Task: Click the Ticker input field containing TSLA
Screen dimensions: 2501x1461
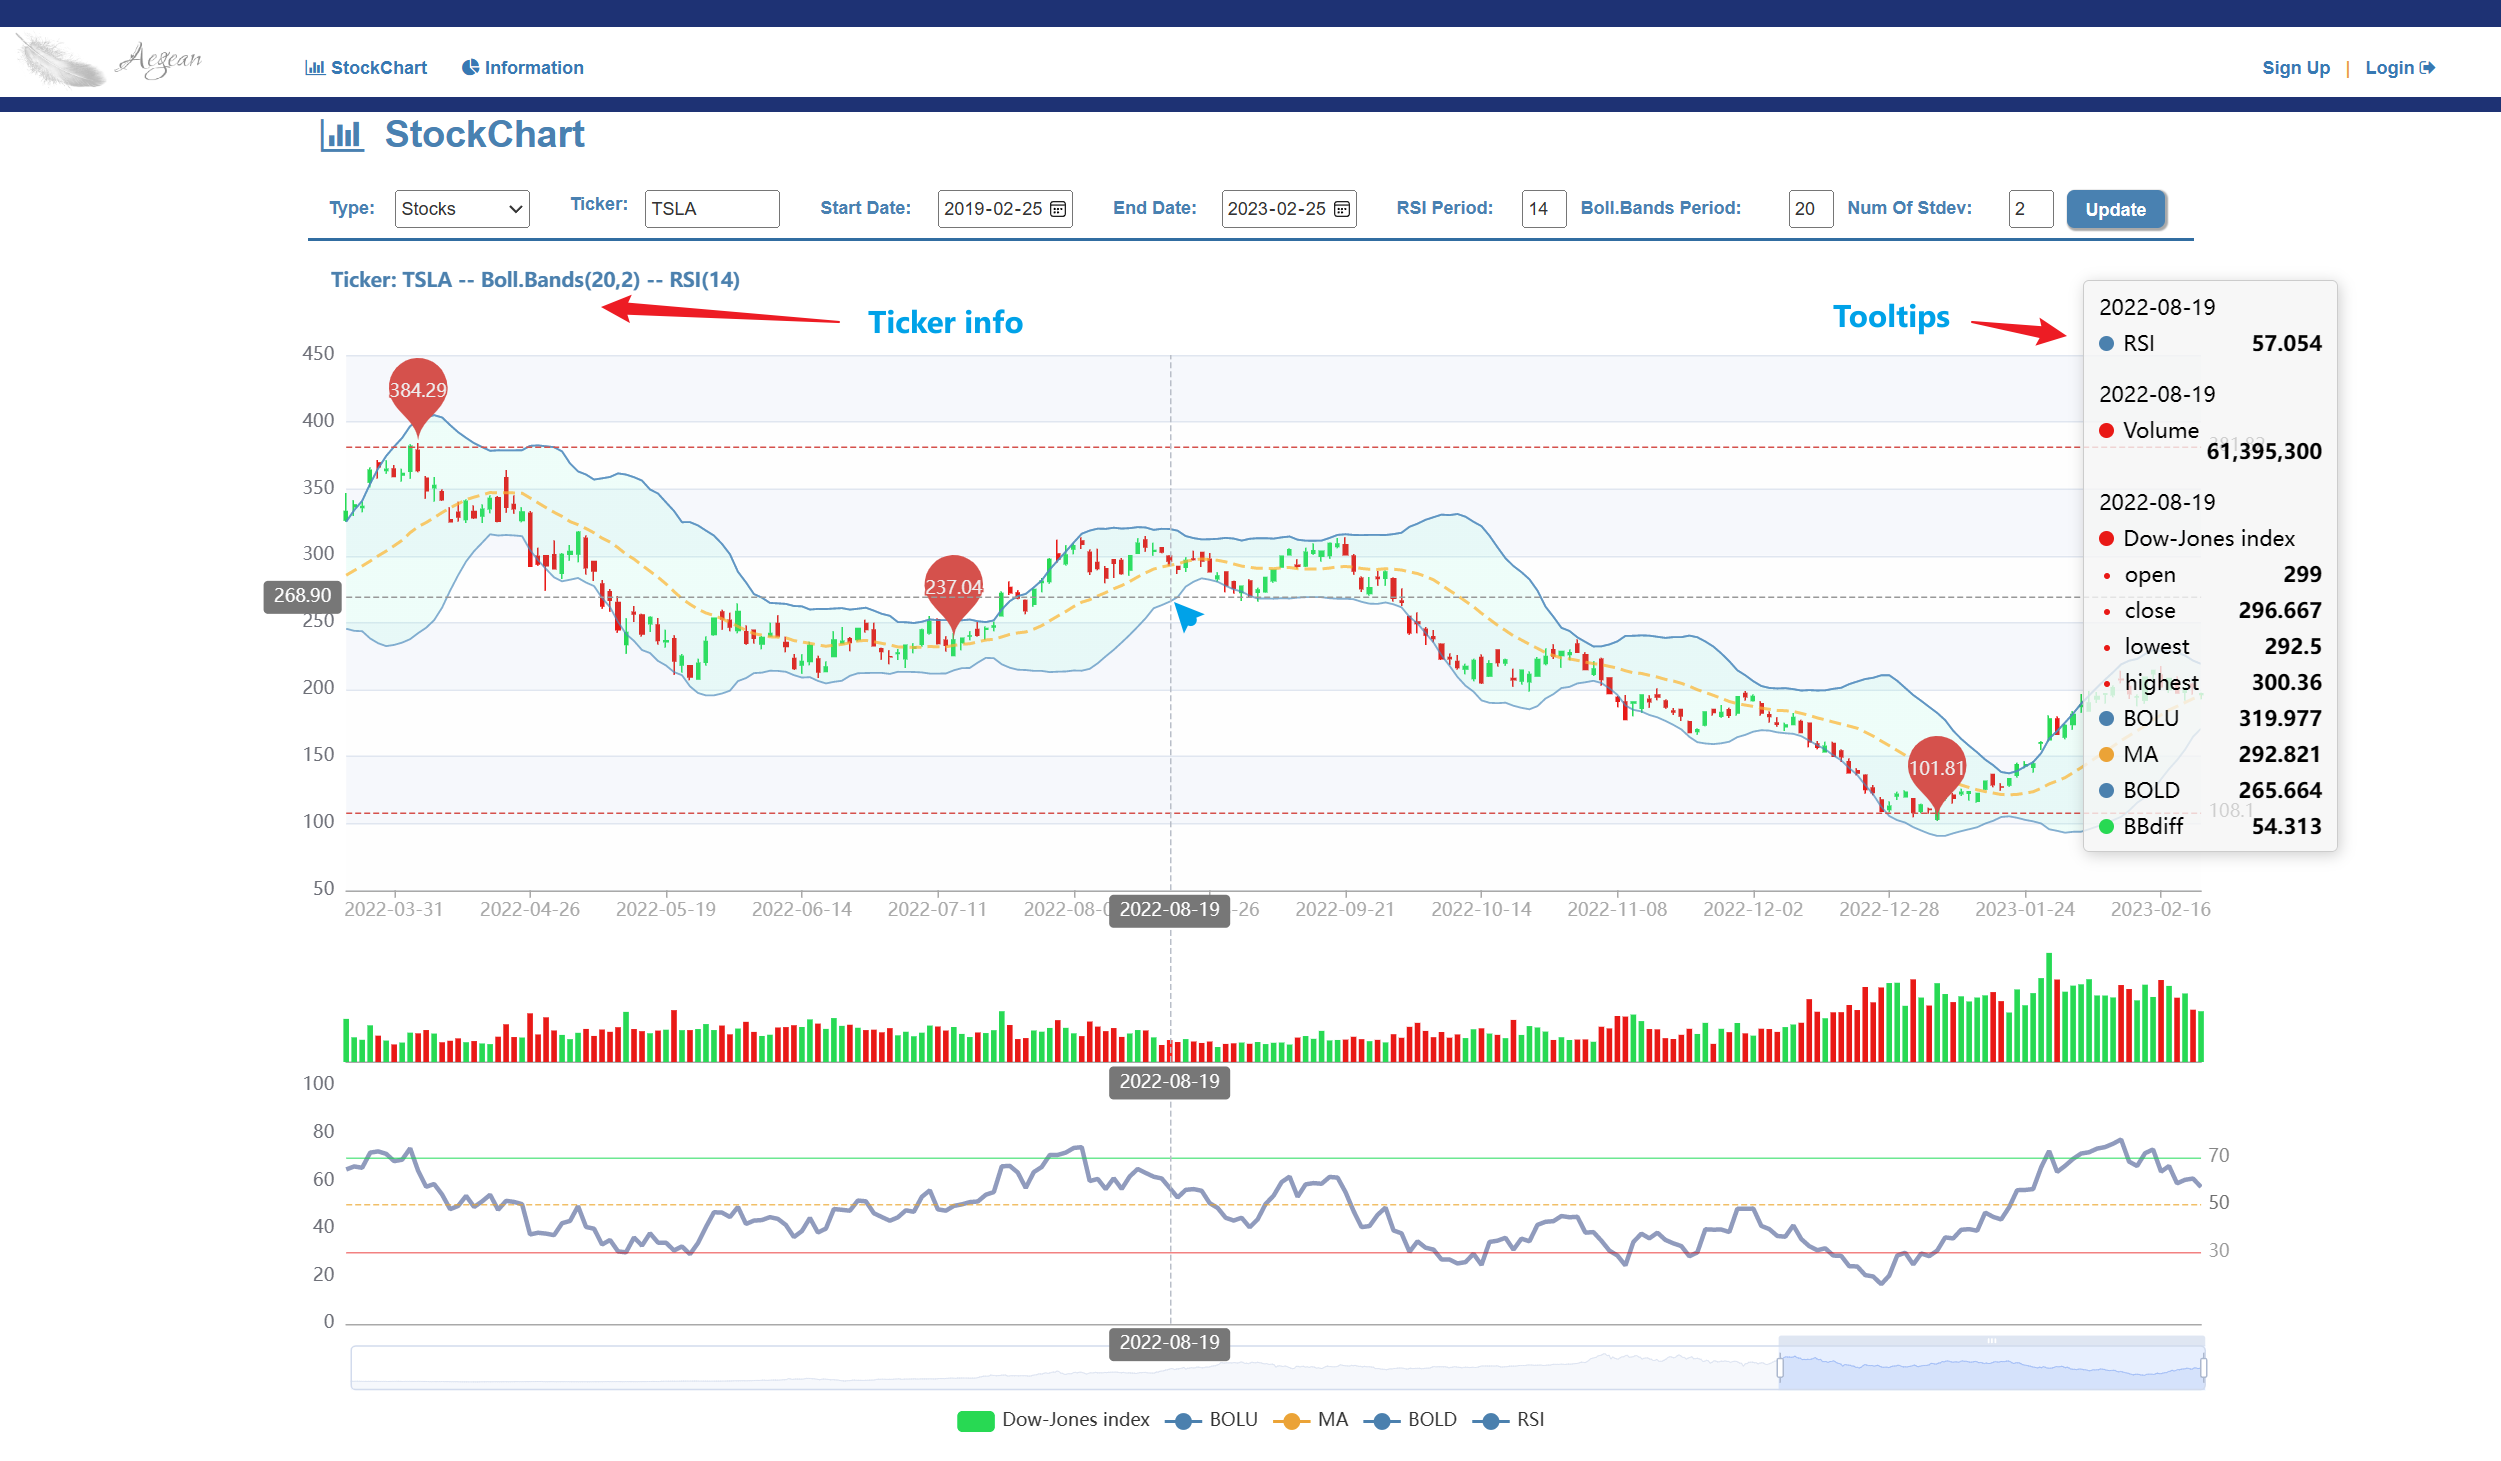Action: pyautogui.click(x=711, y=209)
